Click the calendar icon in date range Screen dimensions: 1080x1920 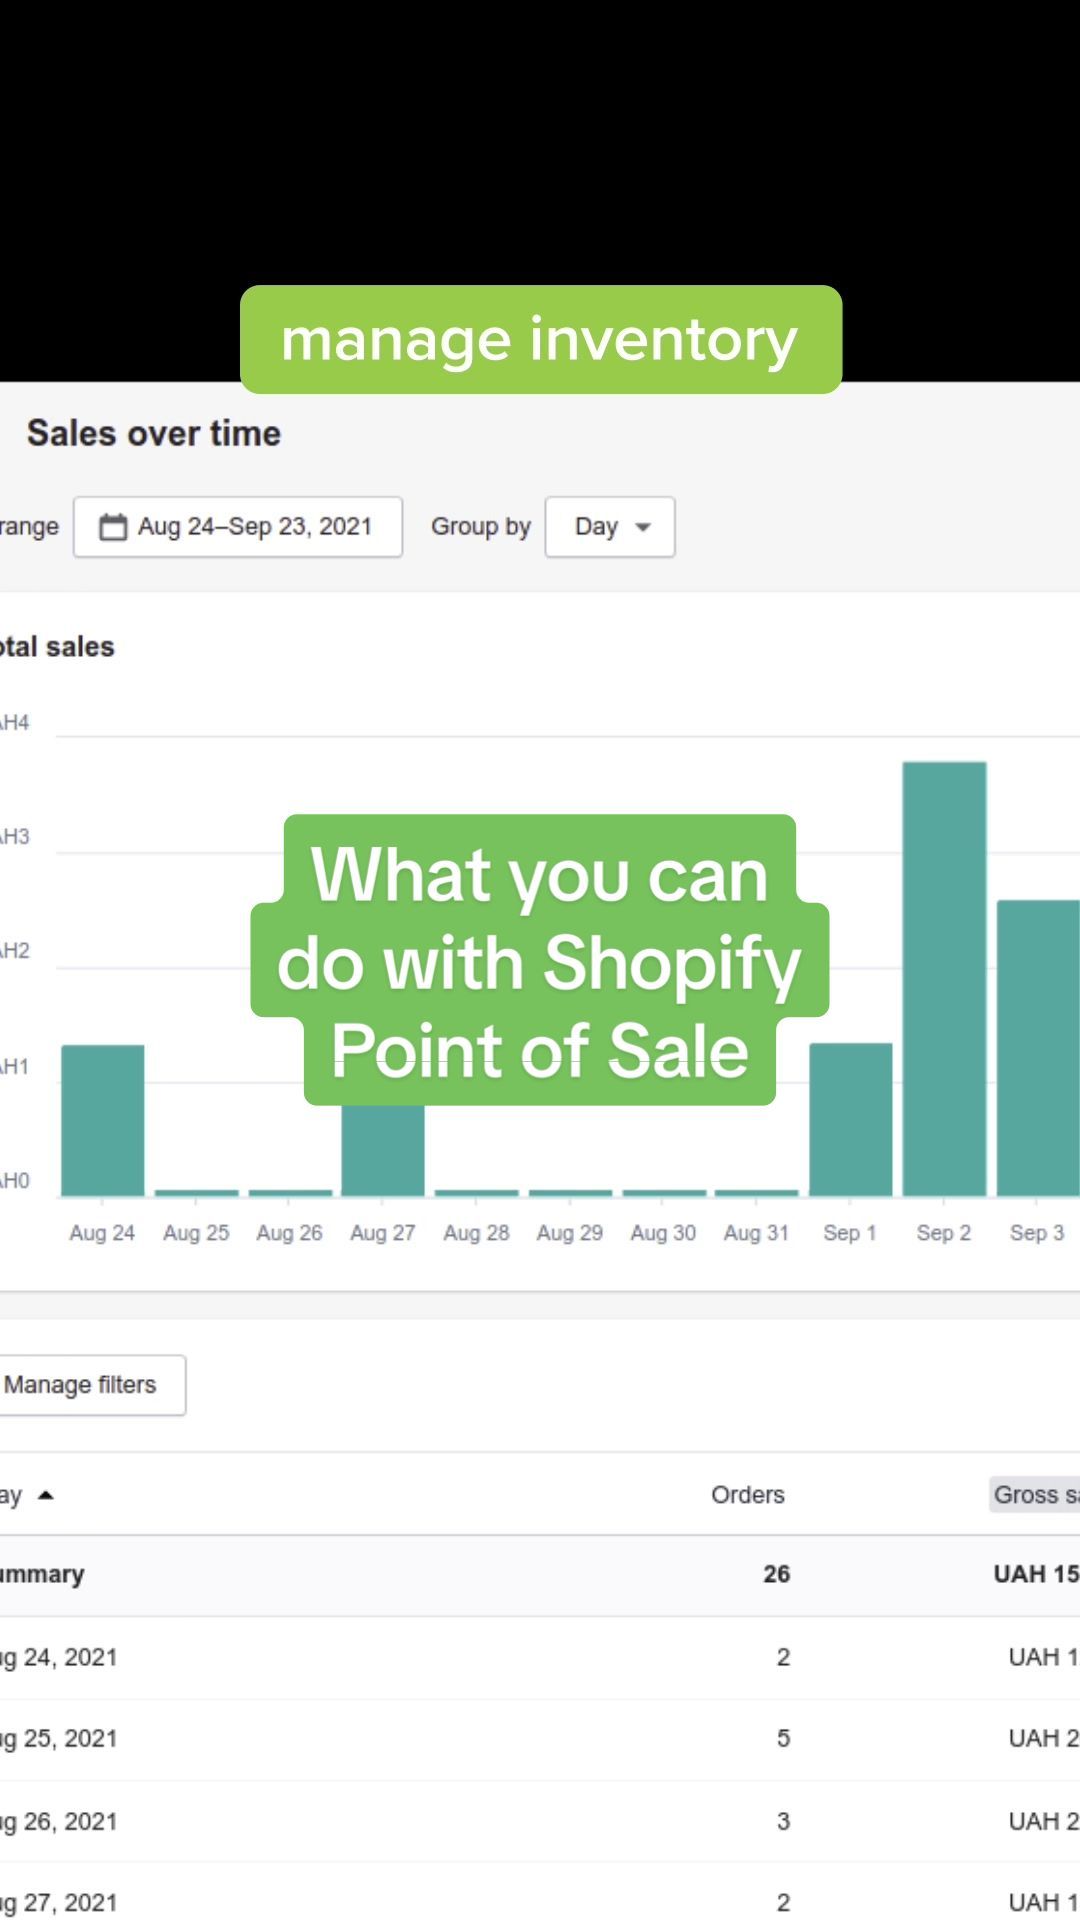(x=113, y=527)
